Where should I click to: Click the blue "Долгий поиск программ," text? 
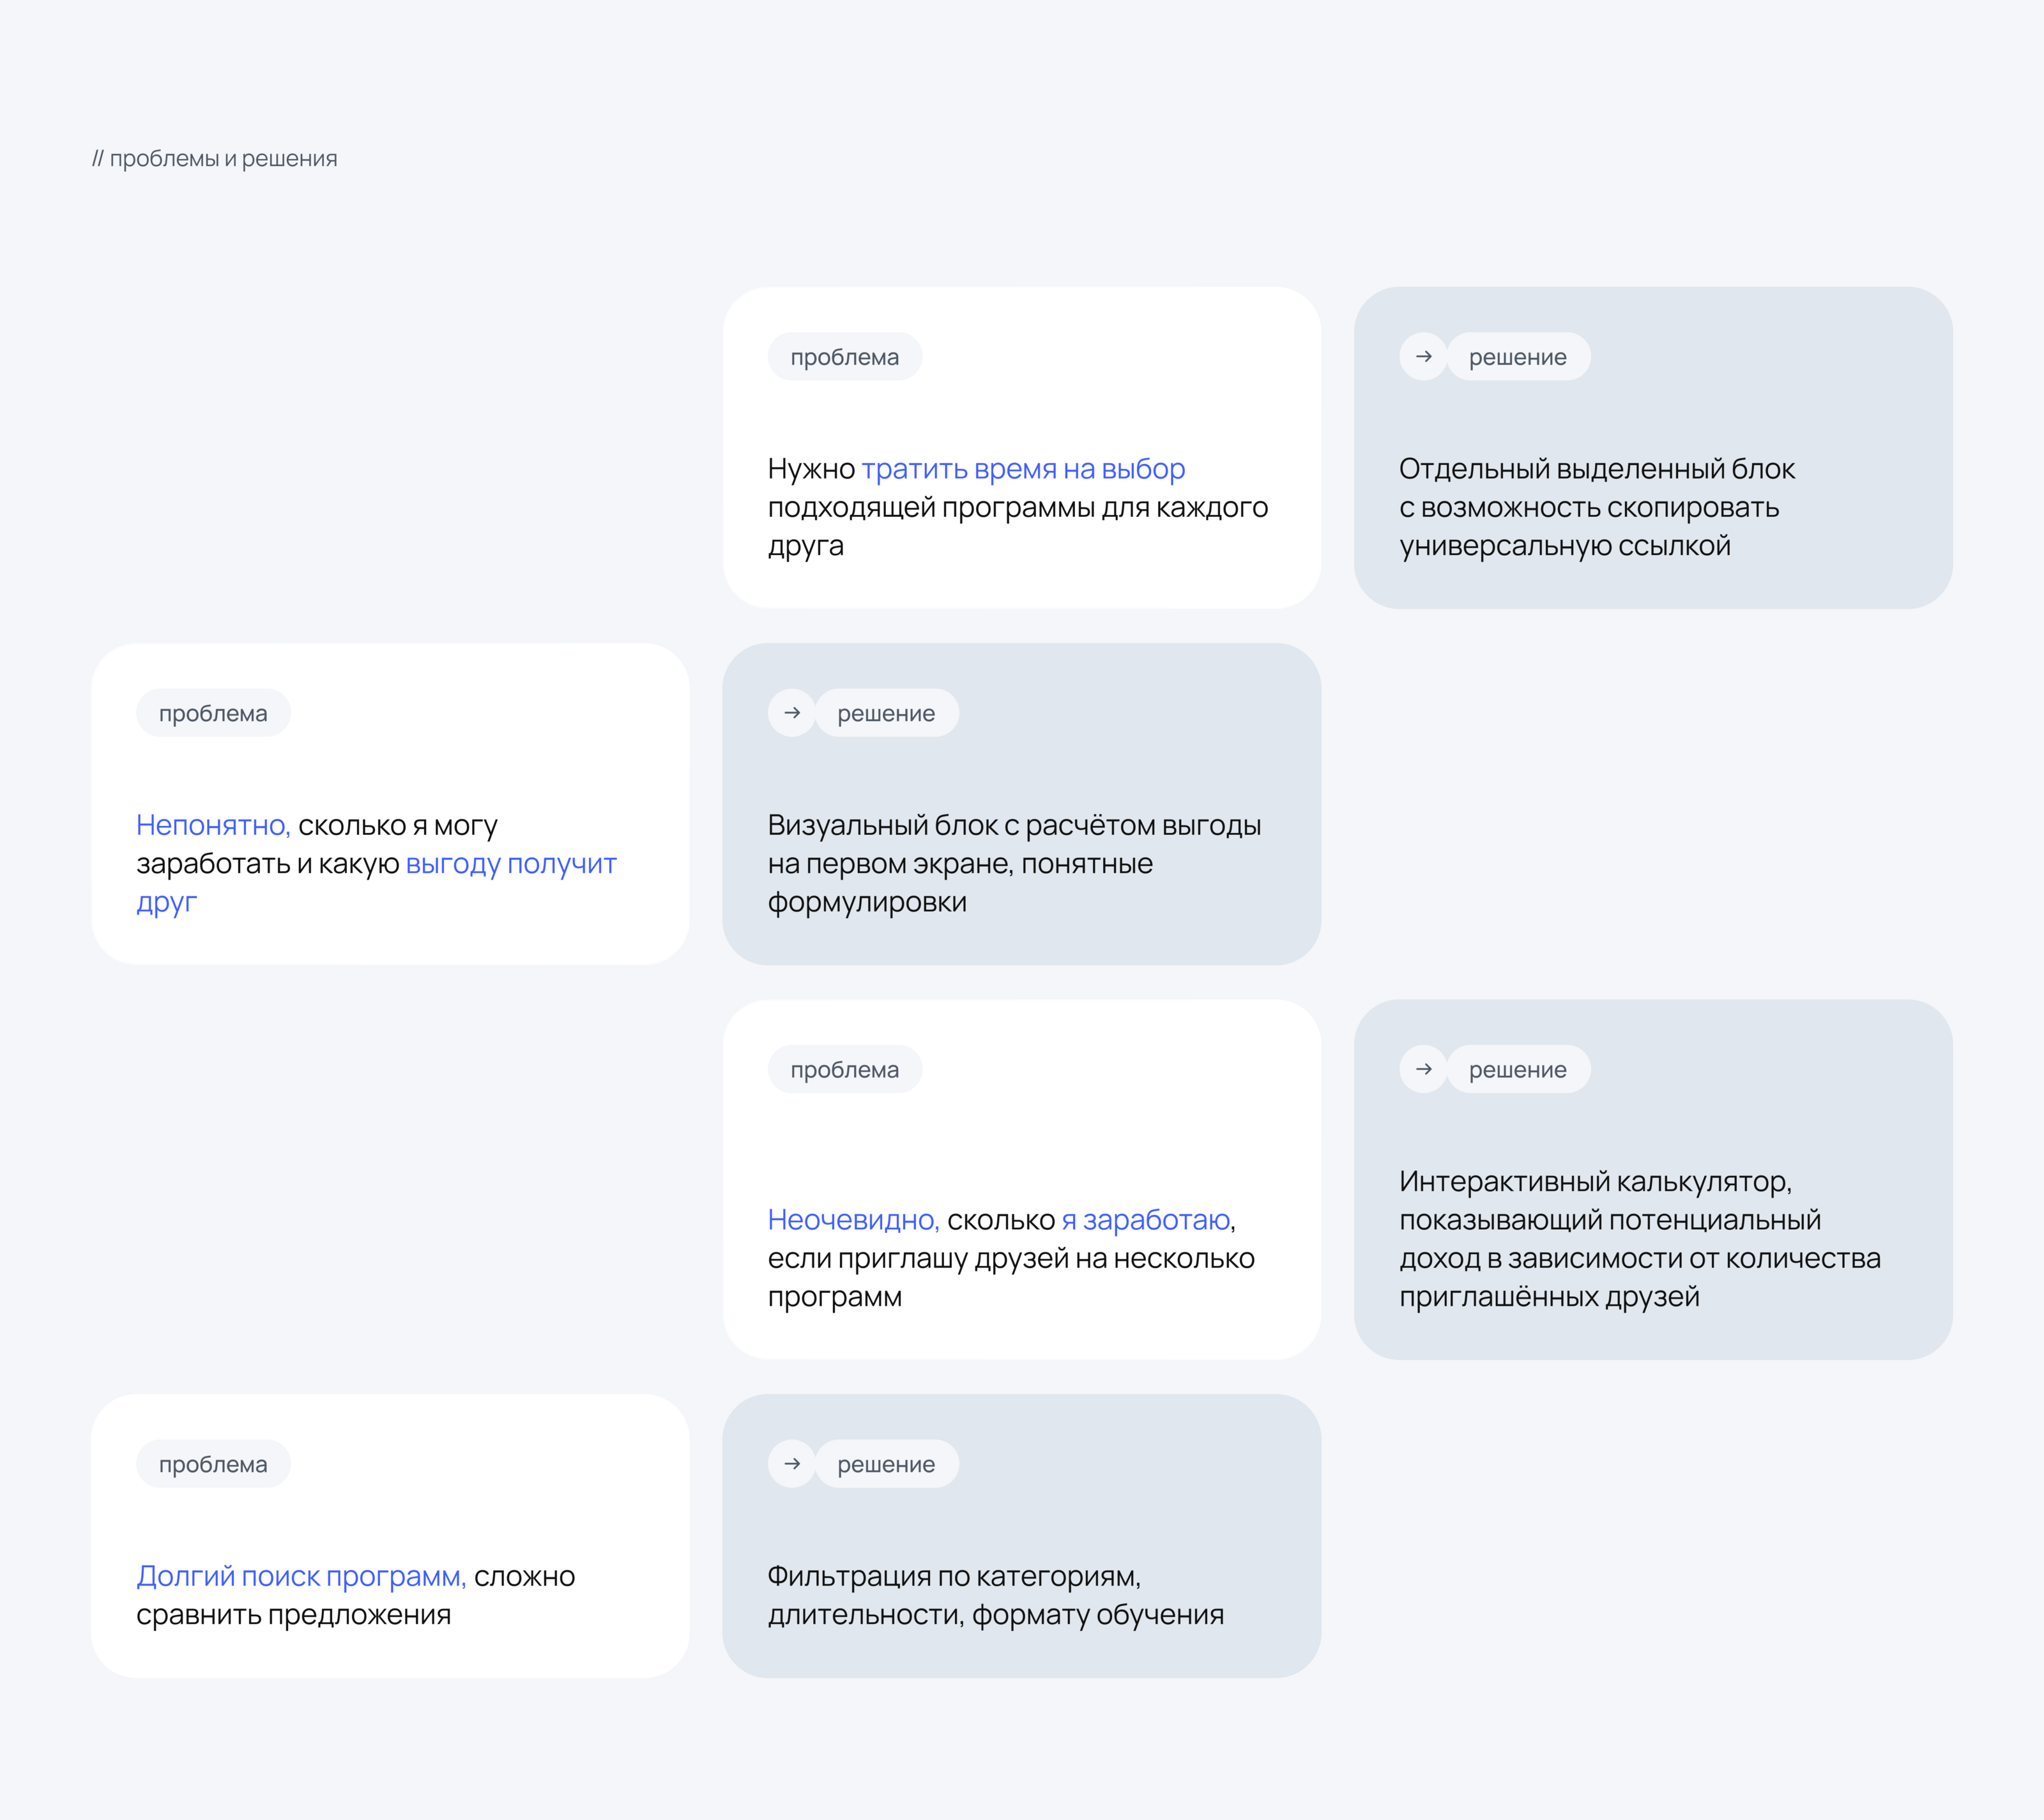coord(301,1576)
